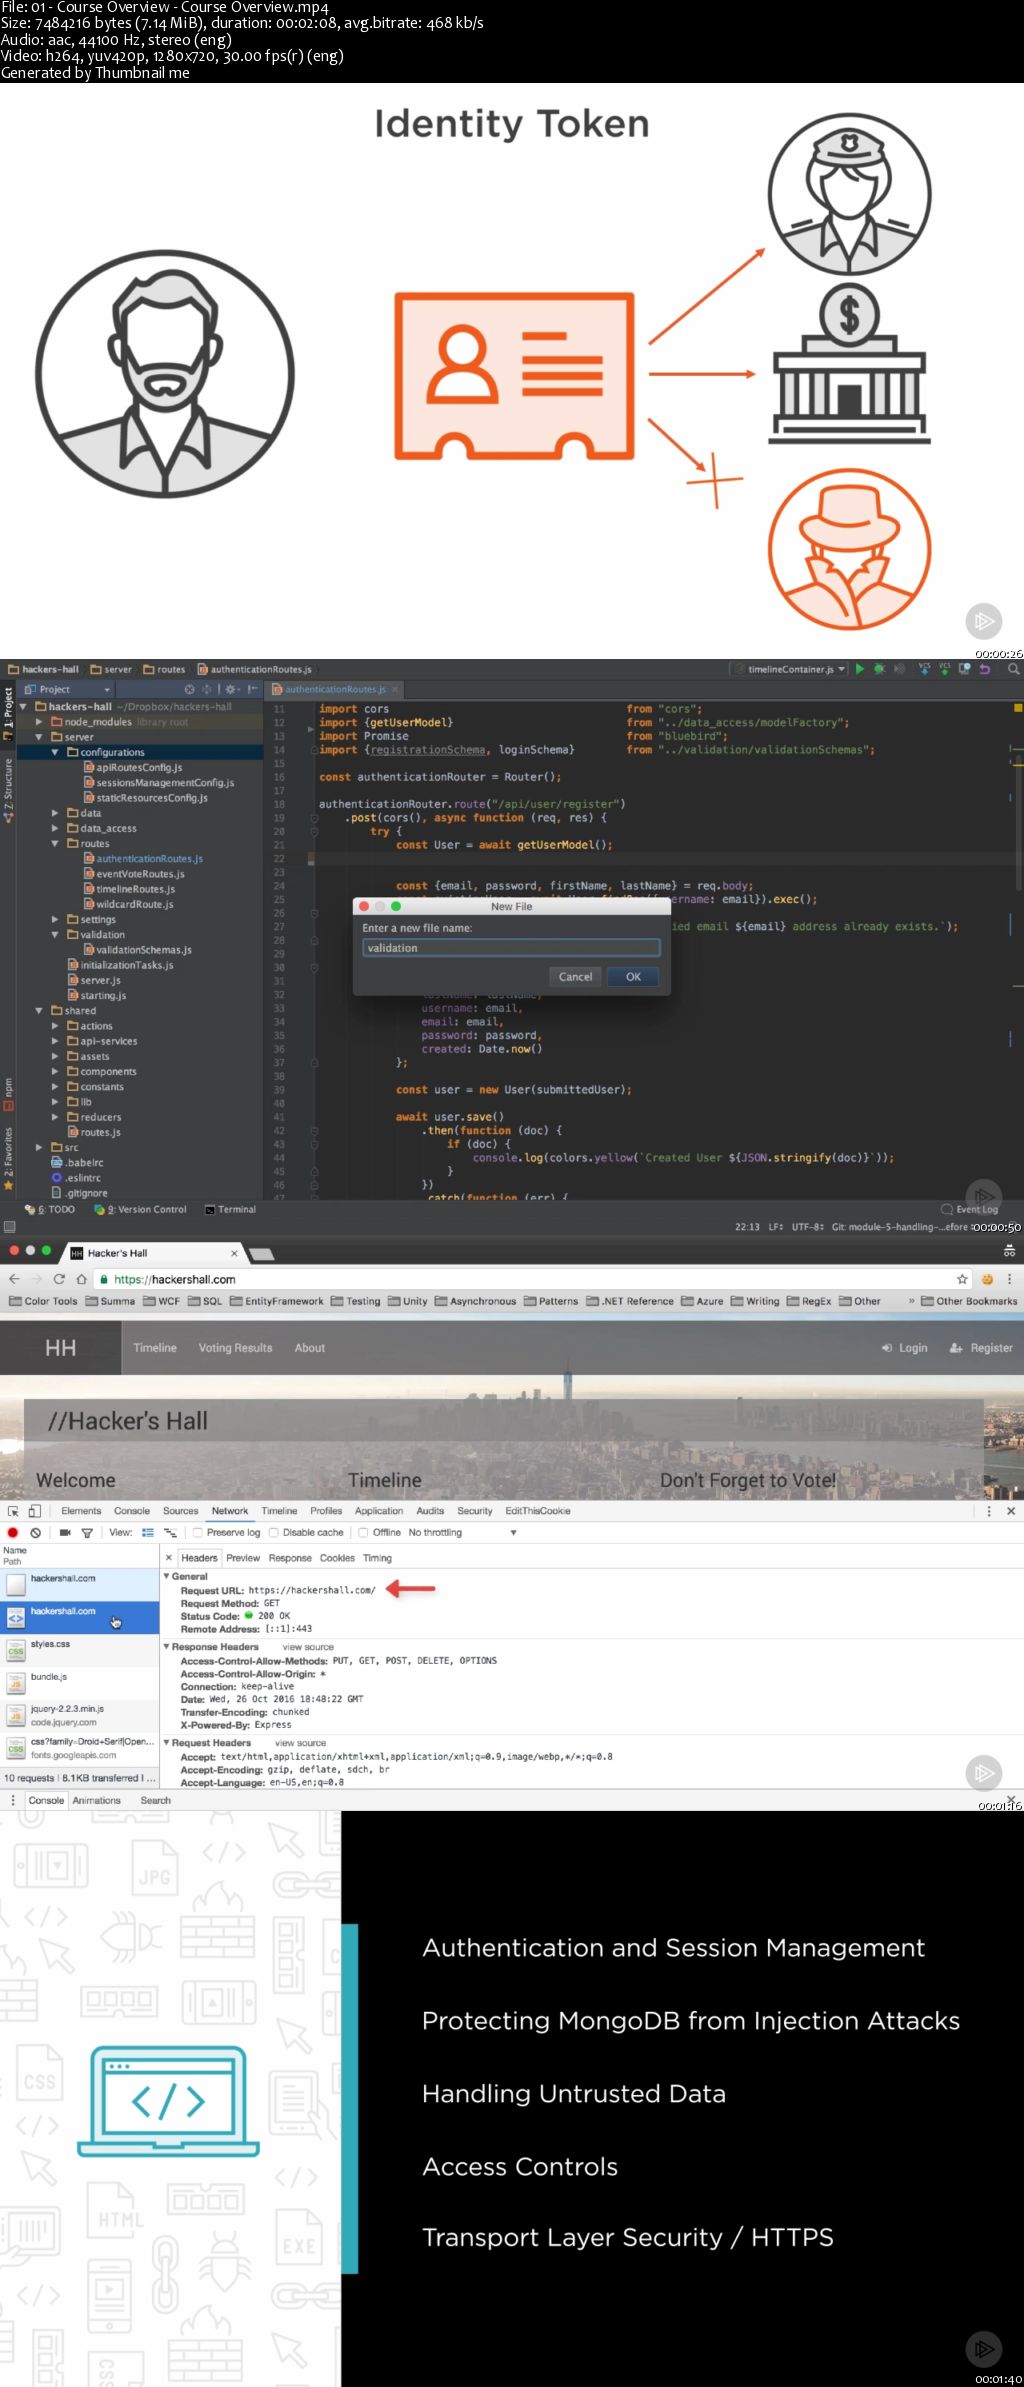This screenshot has width=1024, height=2387.
Task: Toggle the DevTools device toolbar icon
Action: pyautogui.click(x=34, y=1511)
